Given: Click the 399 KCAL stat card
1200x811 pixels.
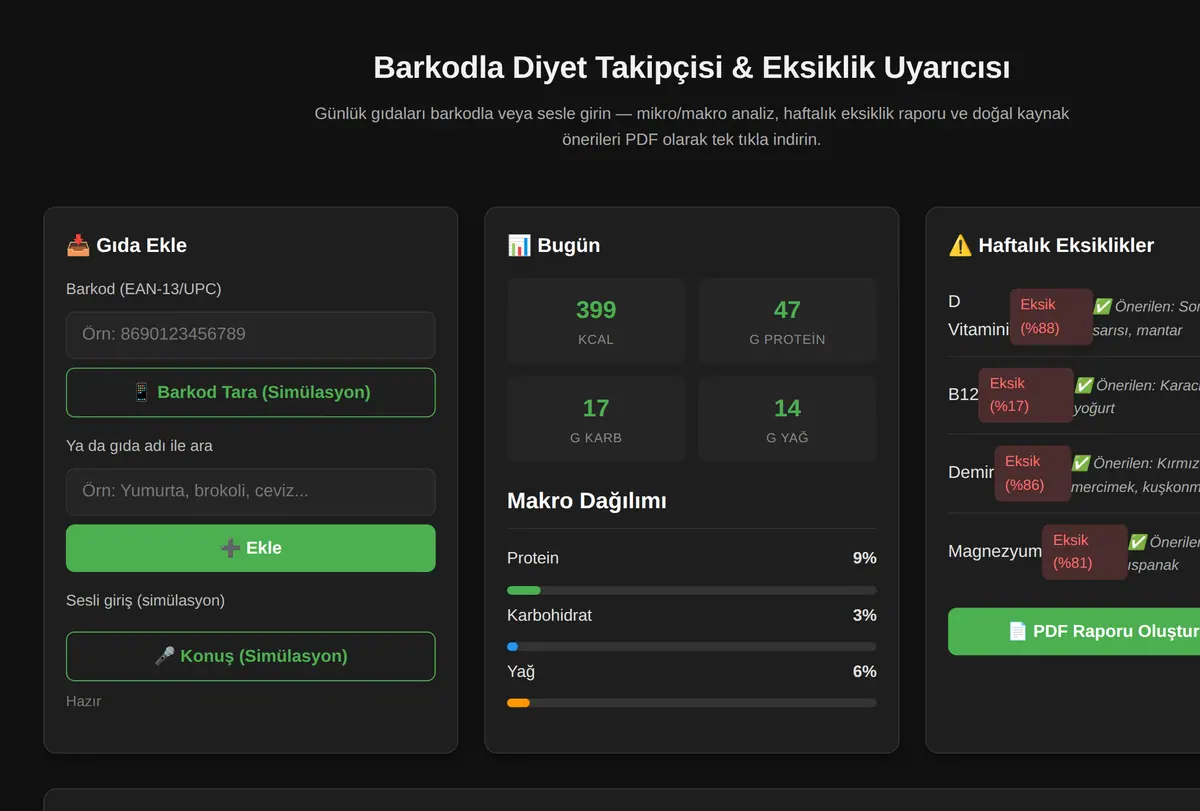Looking at the screenshot, I should [x=596, y=321].
